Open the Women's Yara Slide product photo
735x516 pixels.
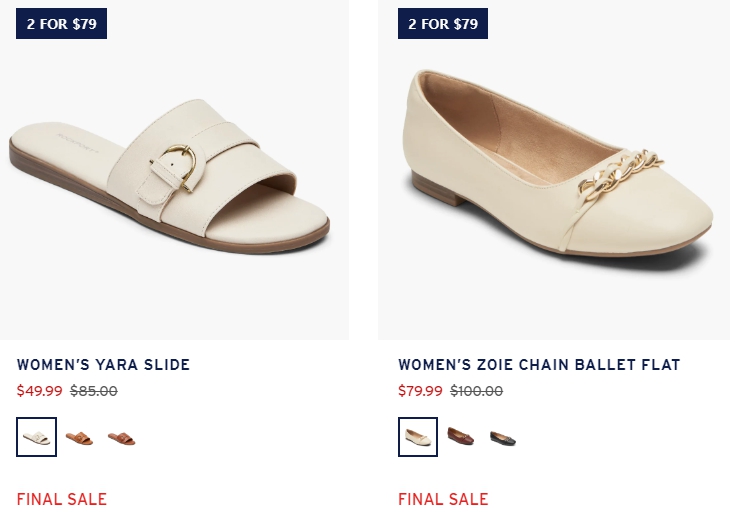174,170
